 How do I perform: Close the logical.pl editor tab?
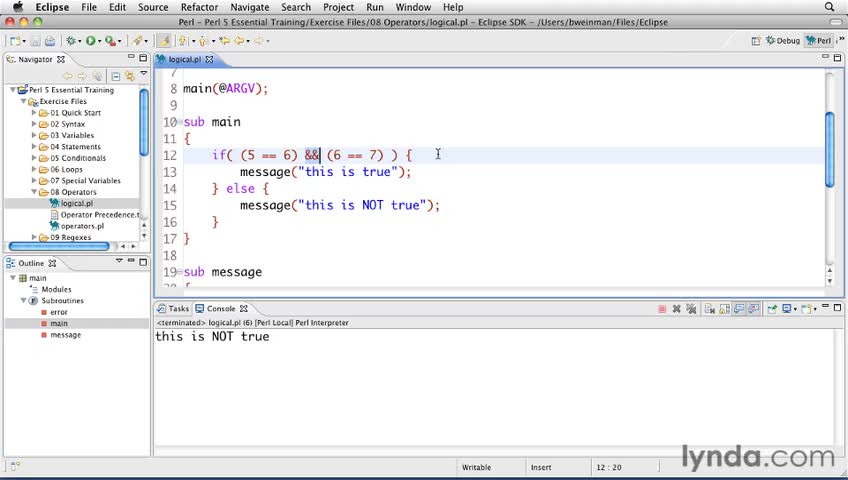[x=209, y=59]
